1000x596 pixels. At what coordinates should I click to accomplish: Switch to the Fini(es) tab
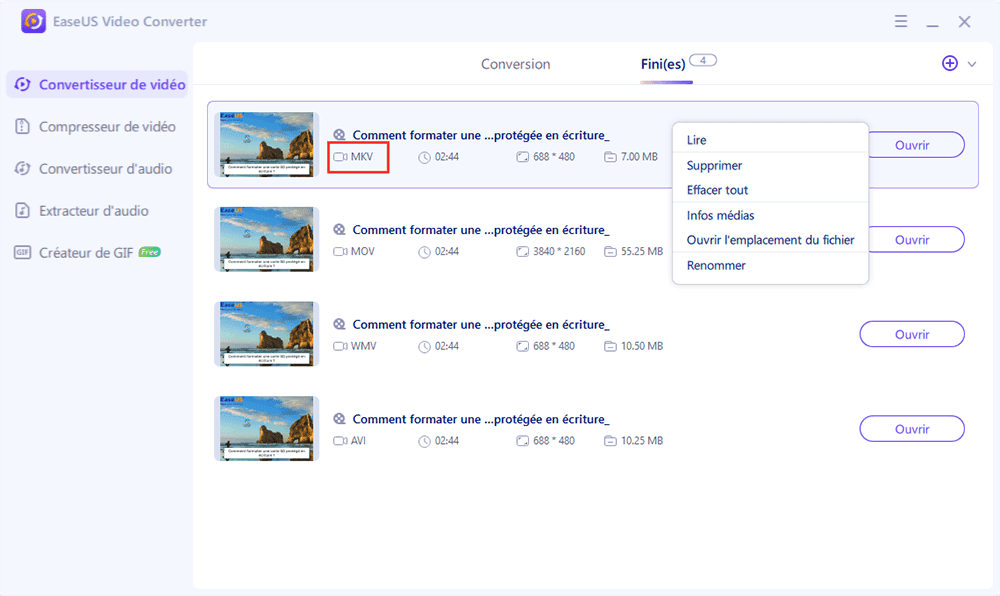[663, 64]
